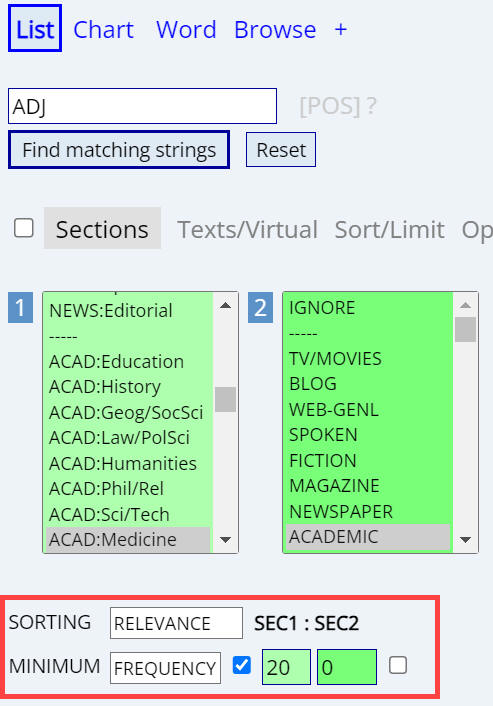The image size is (493, 706).
Task: Click the blue number 1 section badge
Action: pyautogui.click(x=20, y=308)
